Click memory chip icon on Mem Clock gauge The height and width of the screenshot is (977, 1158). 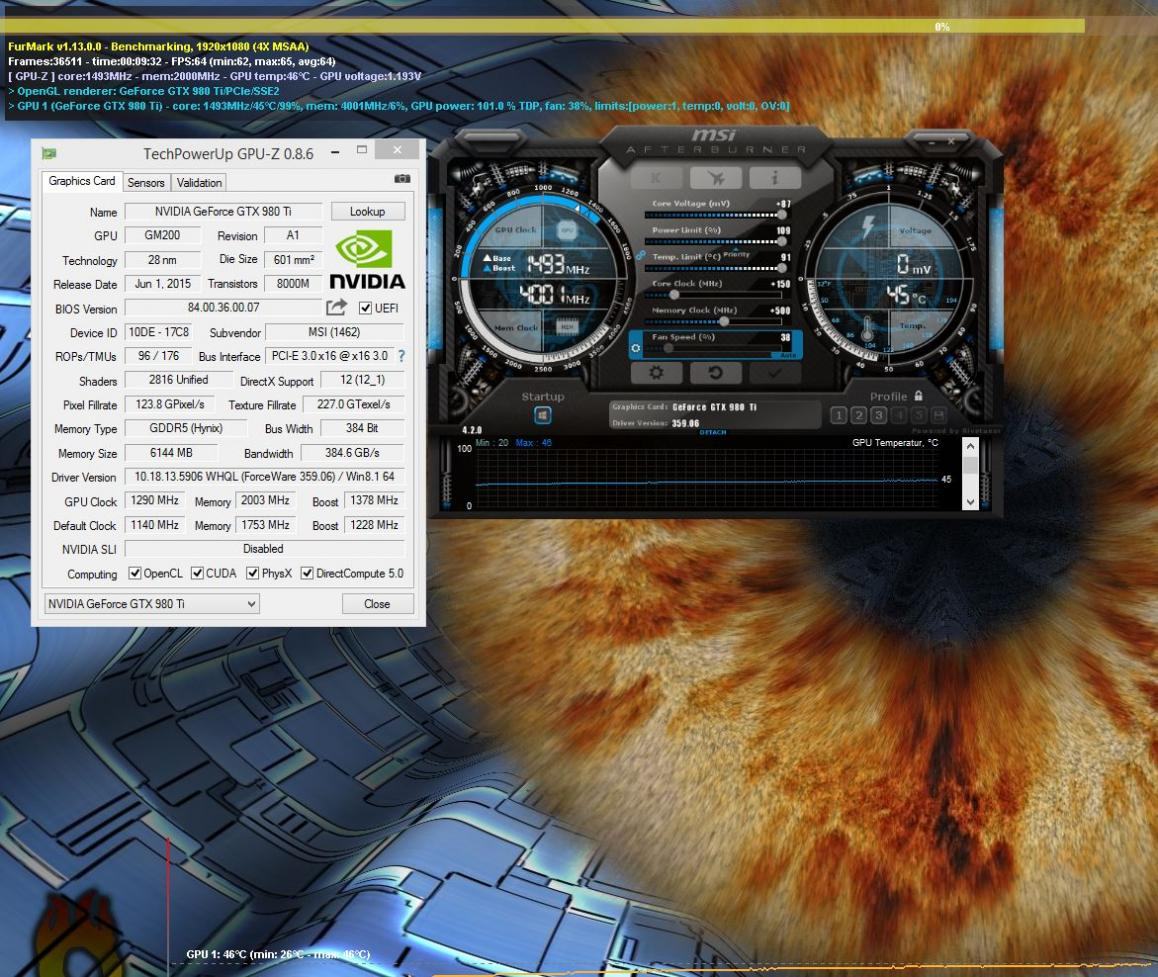point(566,326)
